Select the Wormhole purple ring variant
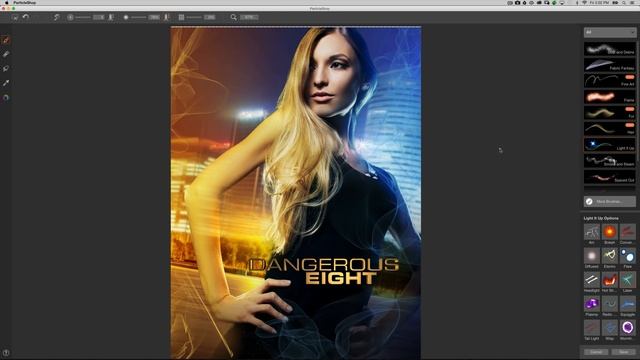Screen dimensions: 640x360 (627, 328)
